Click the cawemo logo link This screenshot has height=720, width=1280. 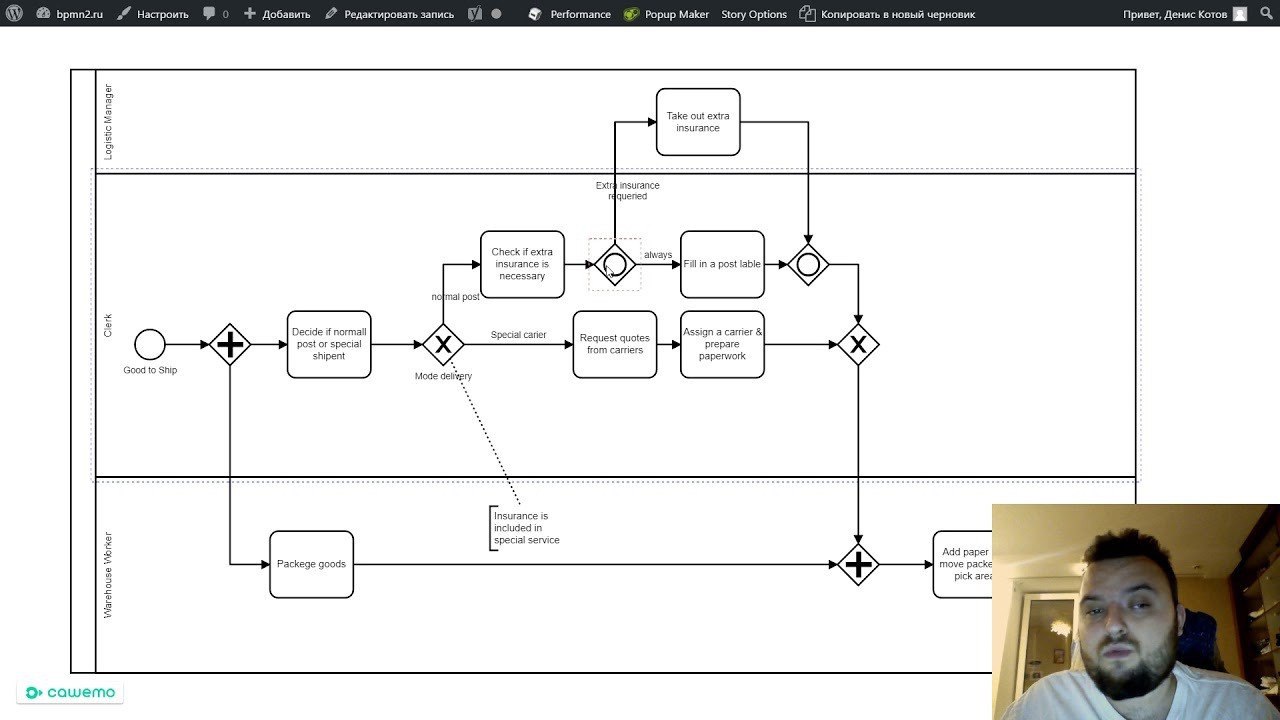pyautogui.click(x=70, y=692)
